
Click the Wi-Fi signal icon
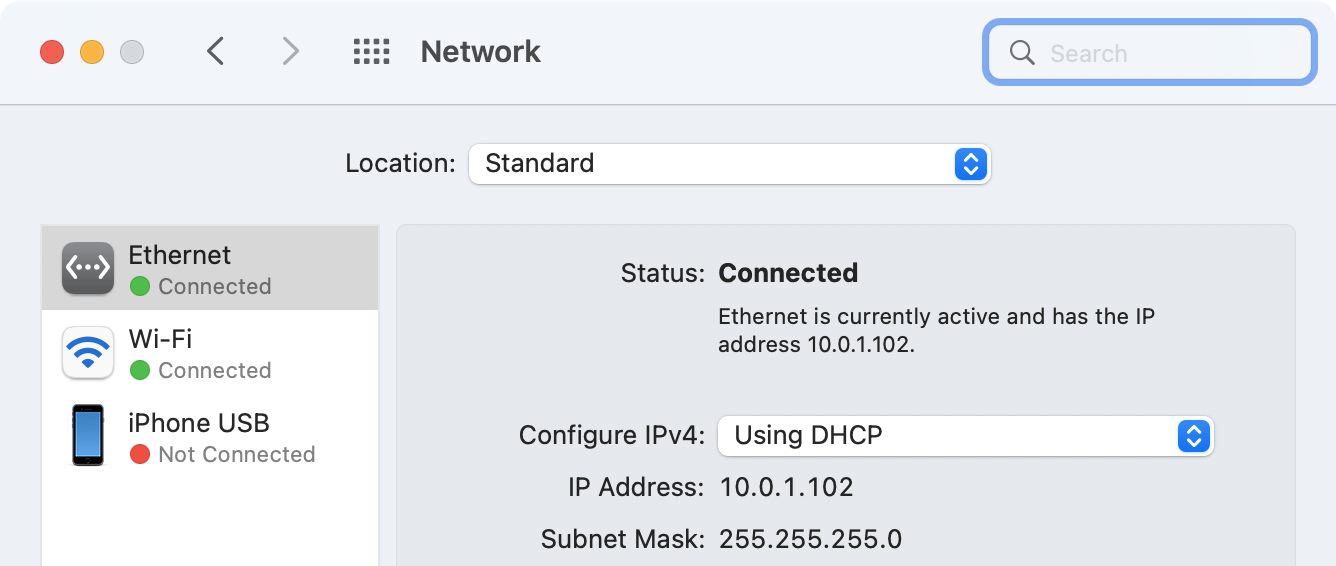pyautogui.click(x=88, y=352)
